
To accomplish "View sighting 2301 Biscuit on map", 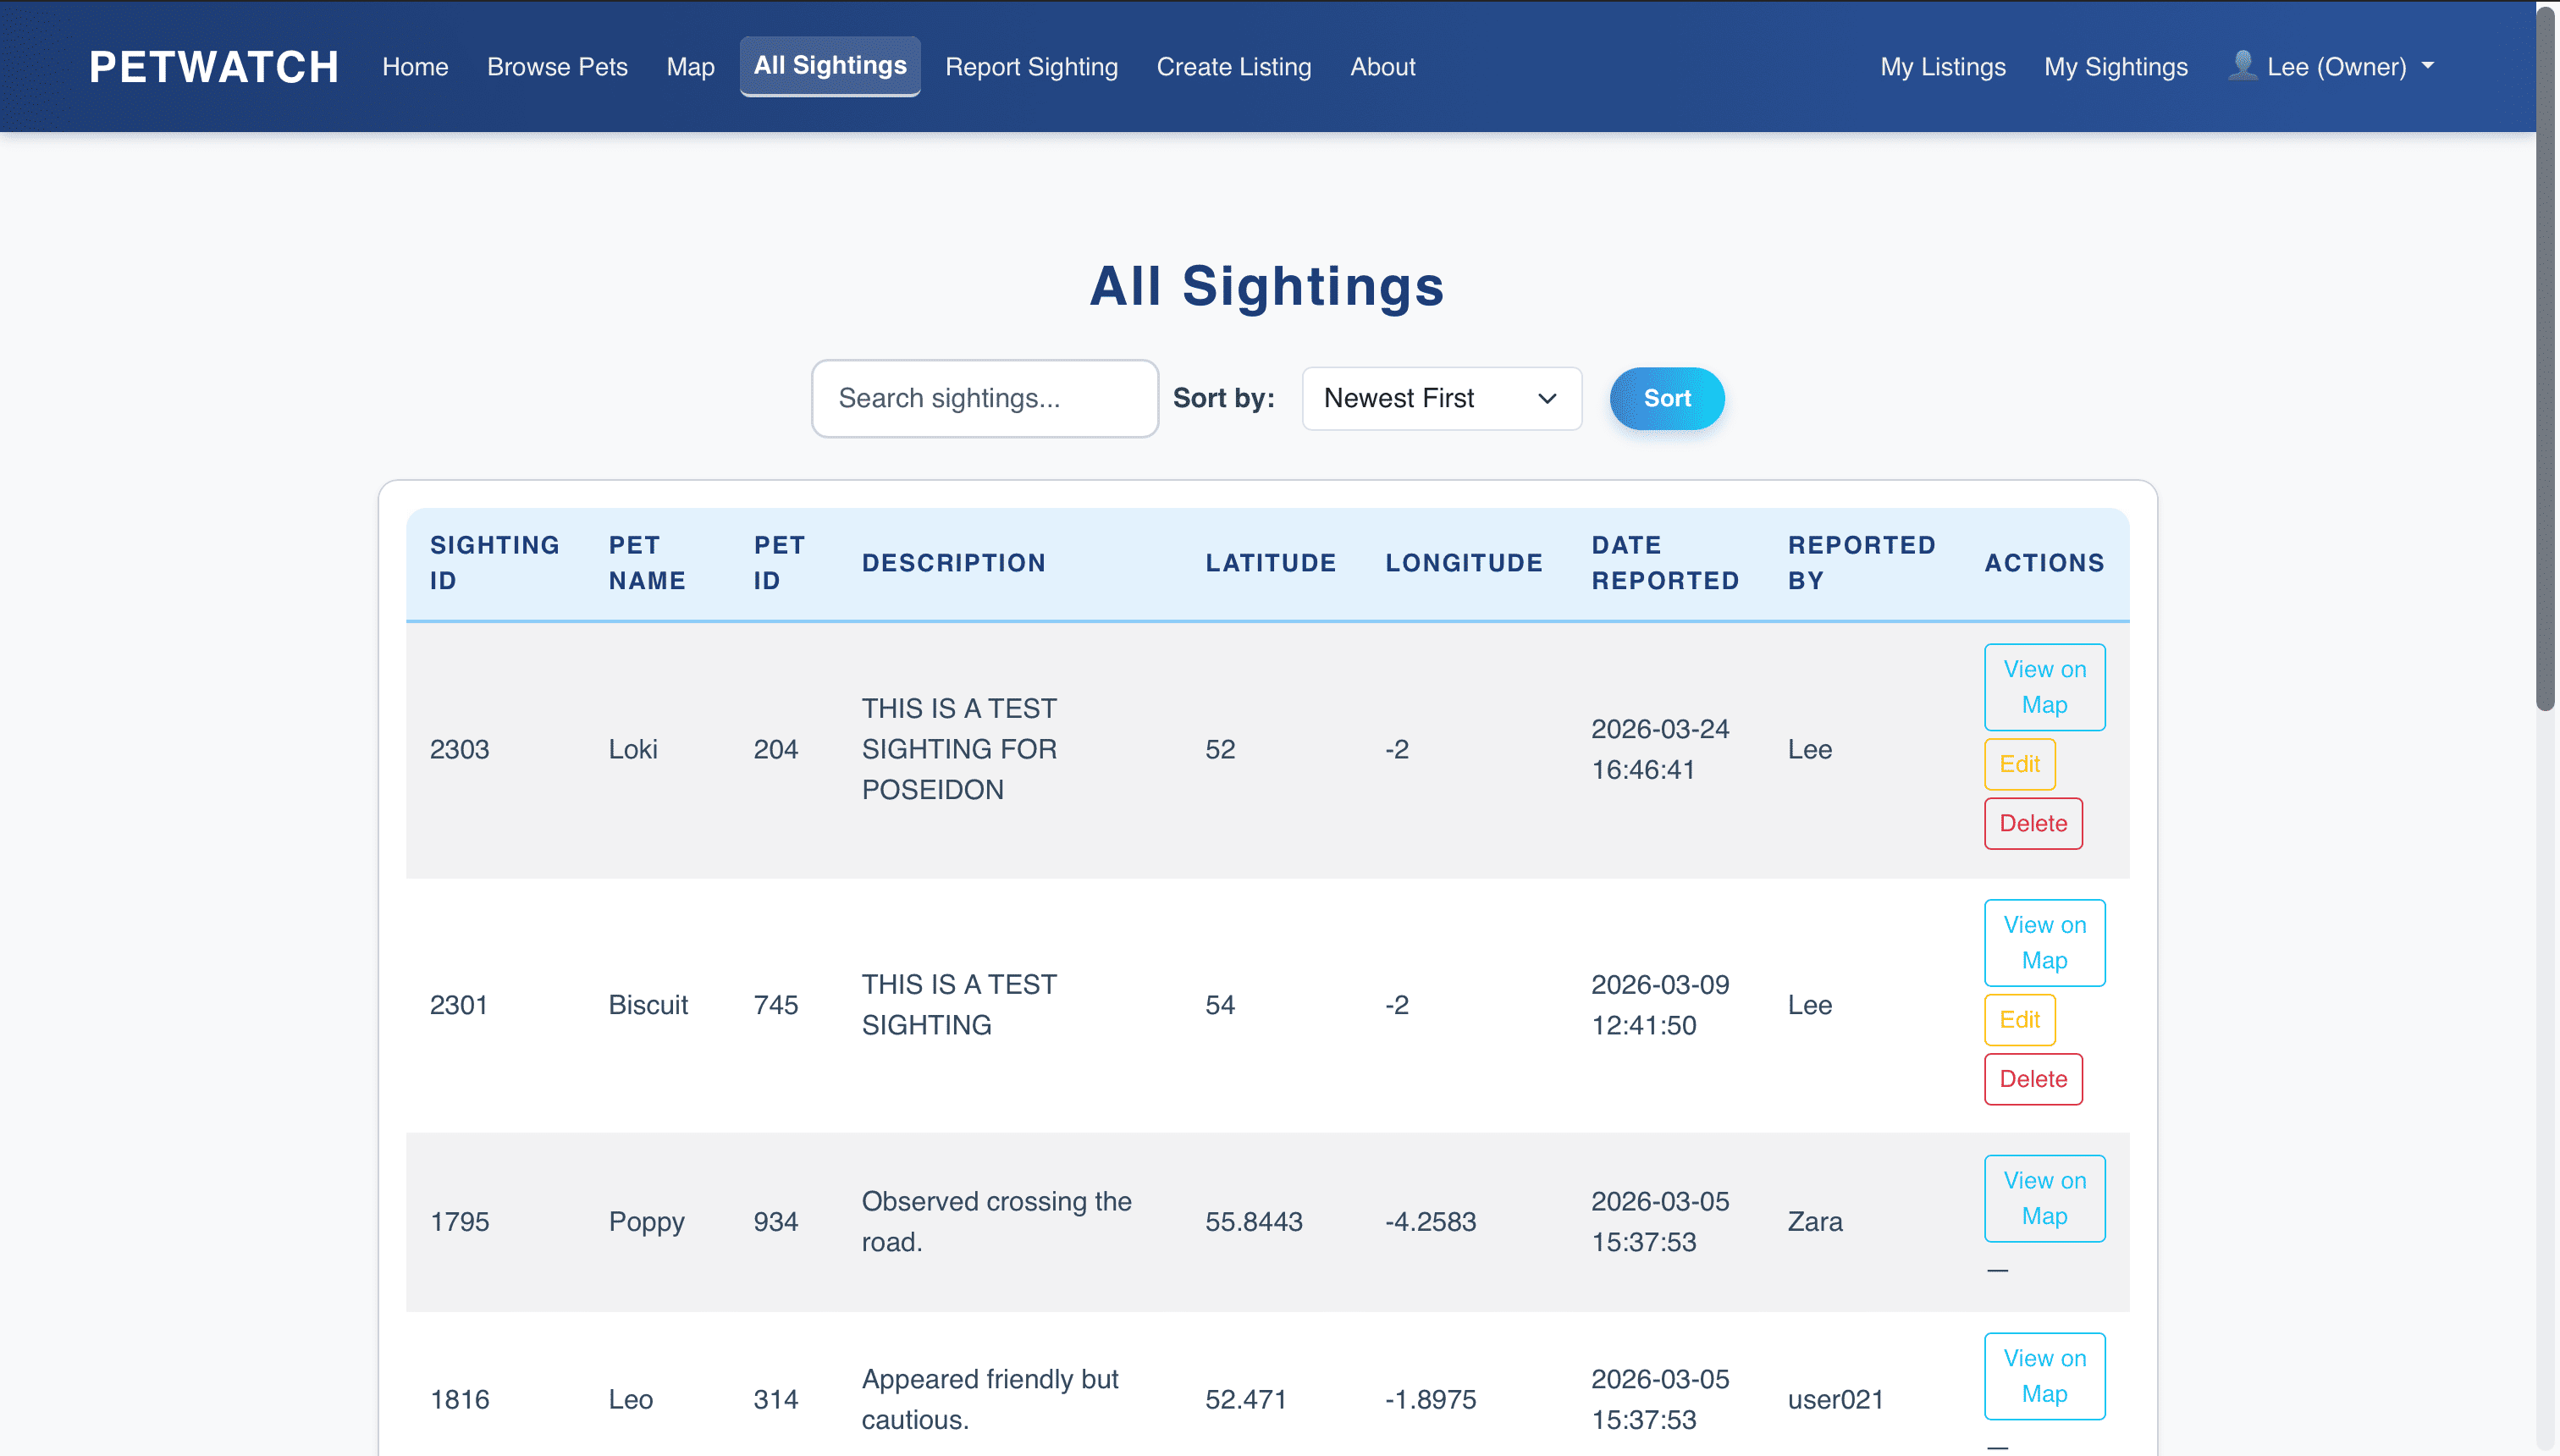I will (2044, 943).
